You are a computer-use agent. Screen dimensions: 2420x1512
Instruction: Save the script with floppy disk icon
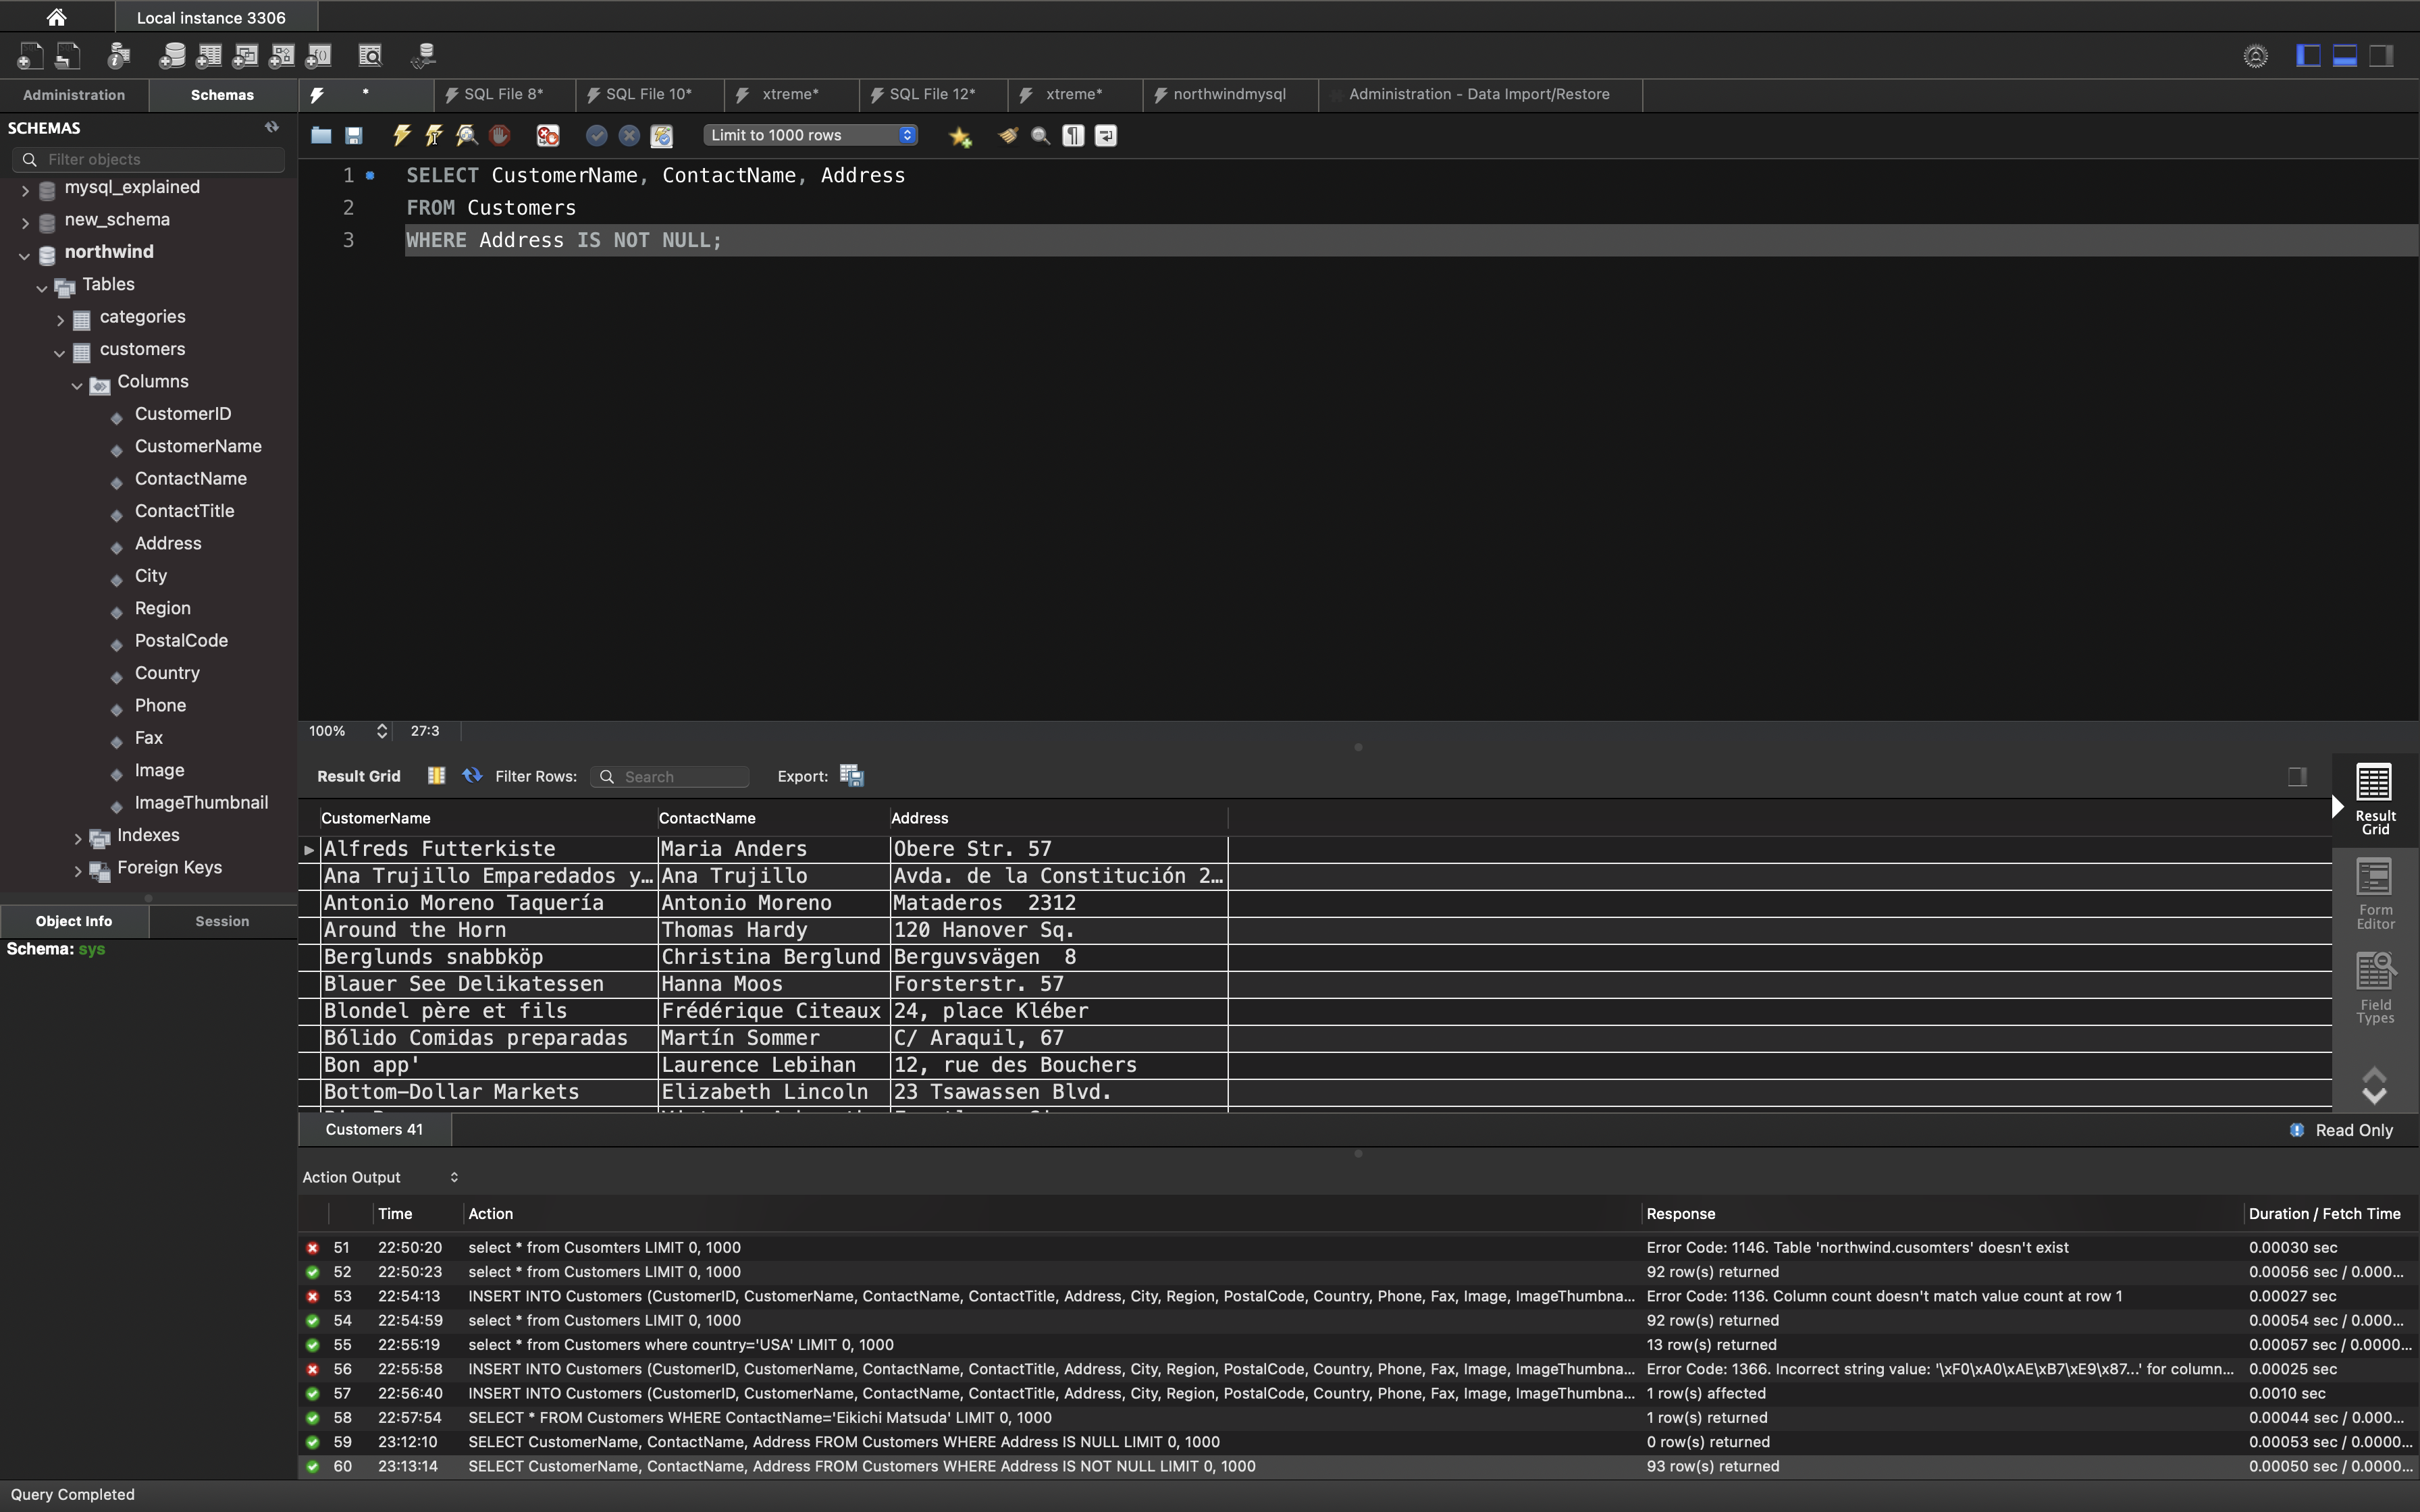[354, 135]
